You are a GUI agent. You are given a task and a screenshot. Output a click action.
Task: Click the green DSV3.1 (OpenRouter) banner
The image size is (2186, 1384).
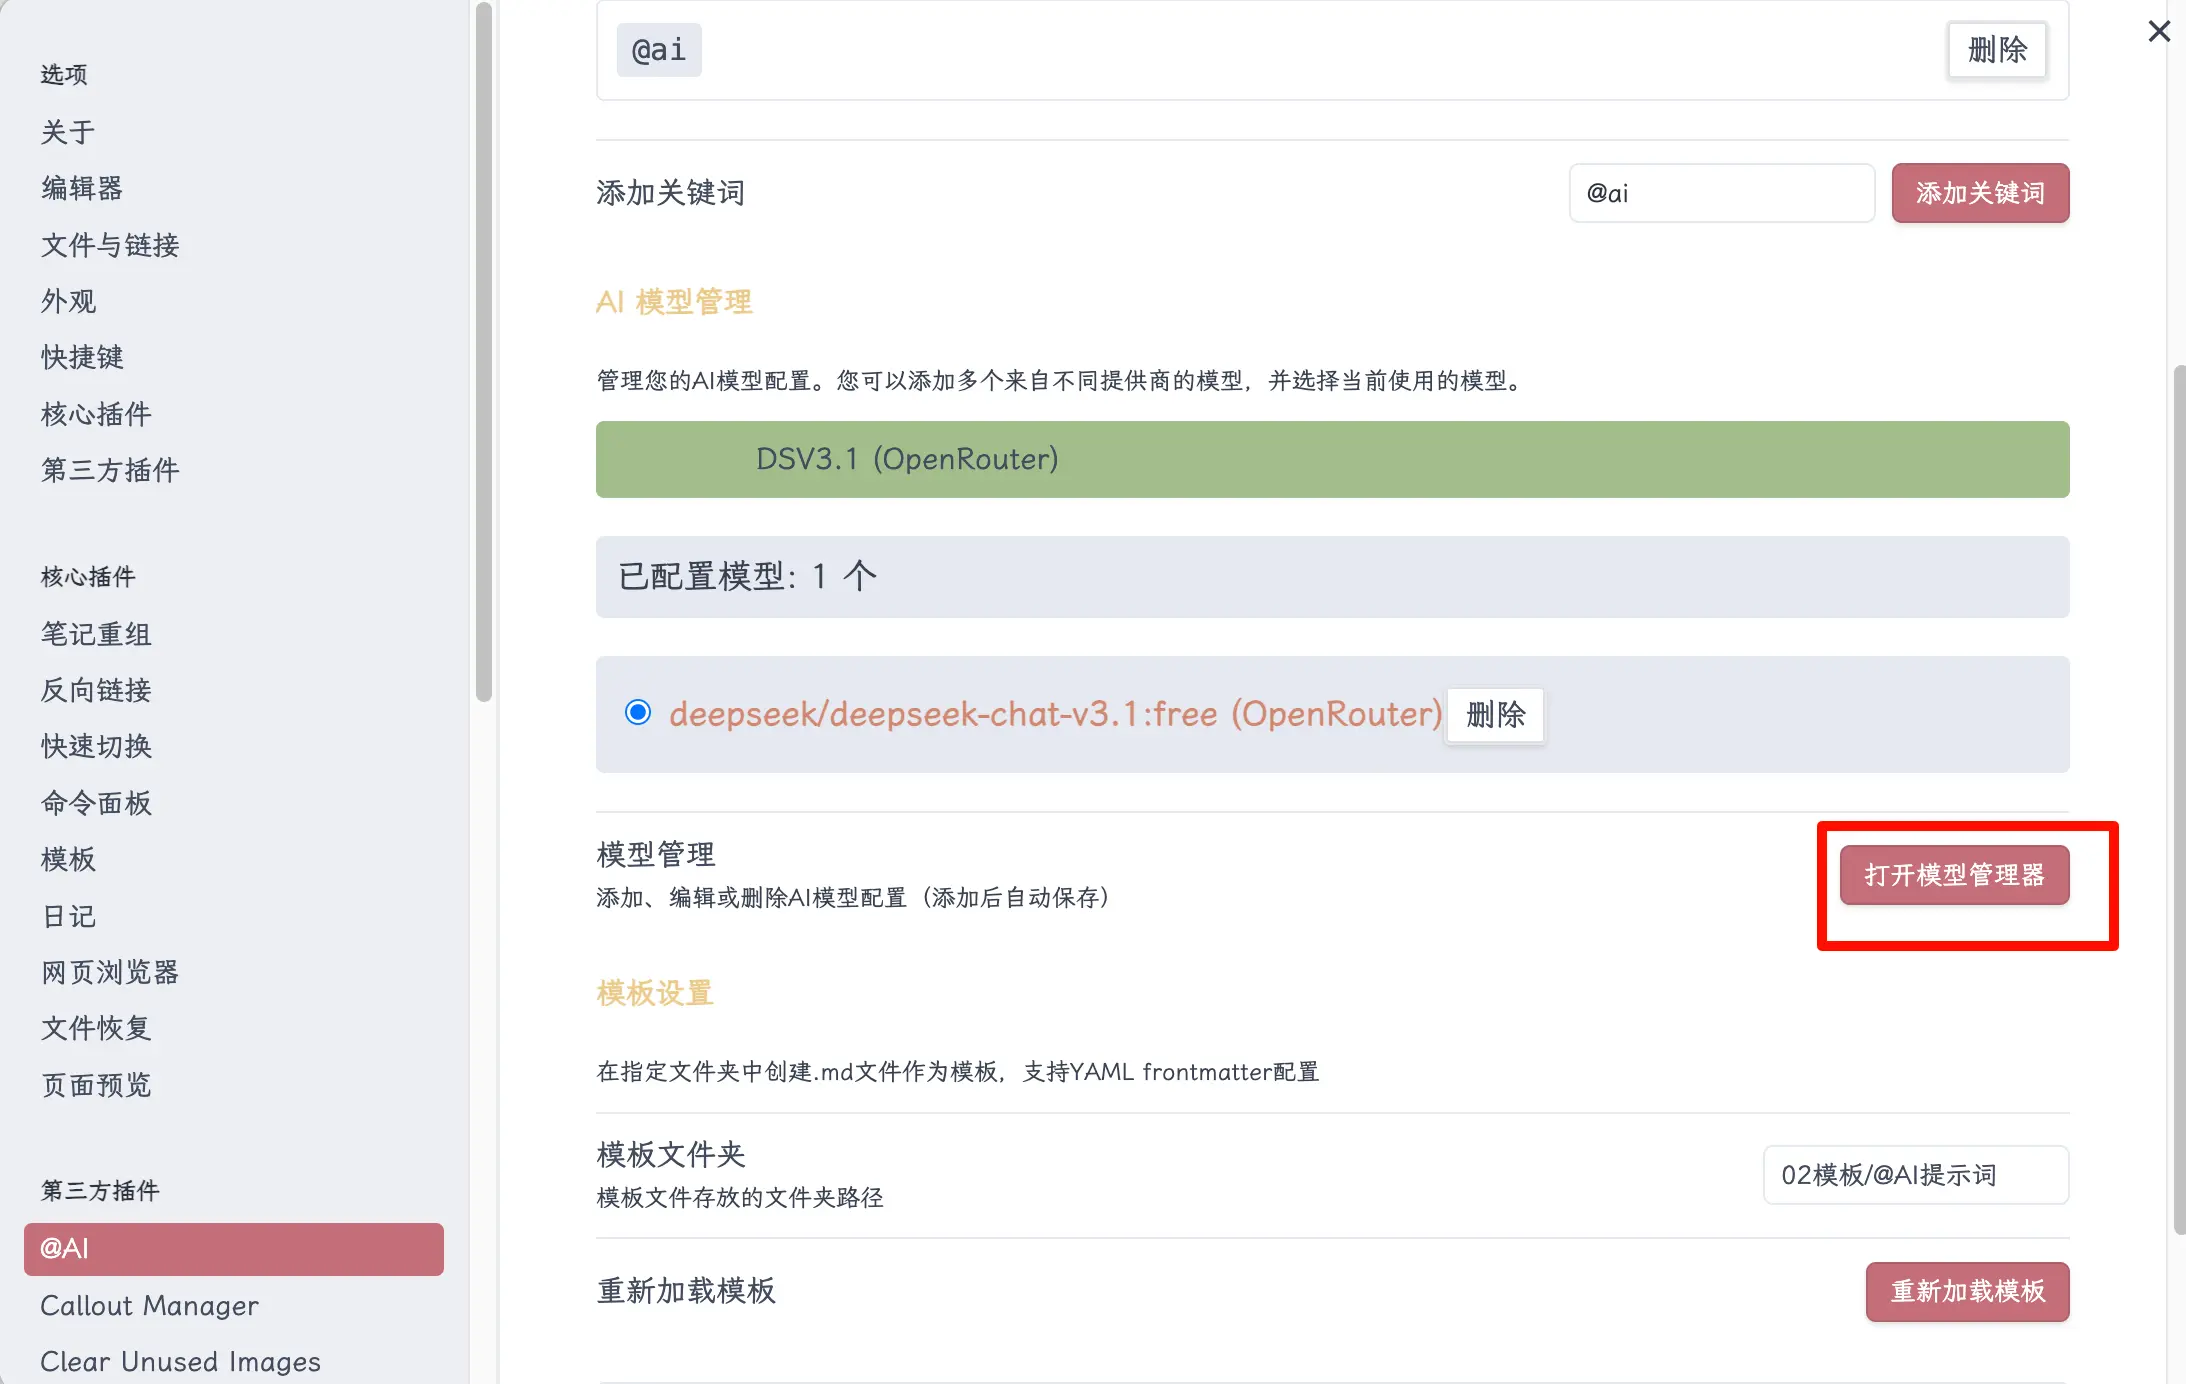coord(1331,459)
